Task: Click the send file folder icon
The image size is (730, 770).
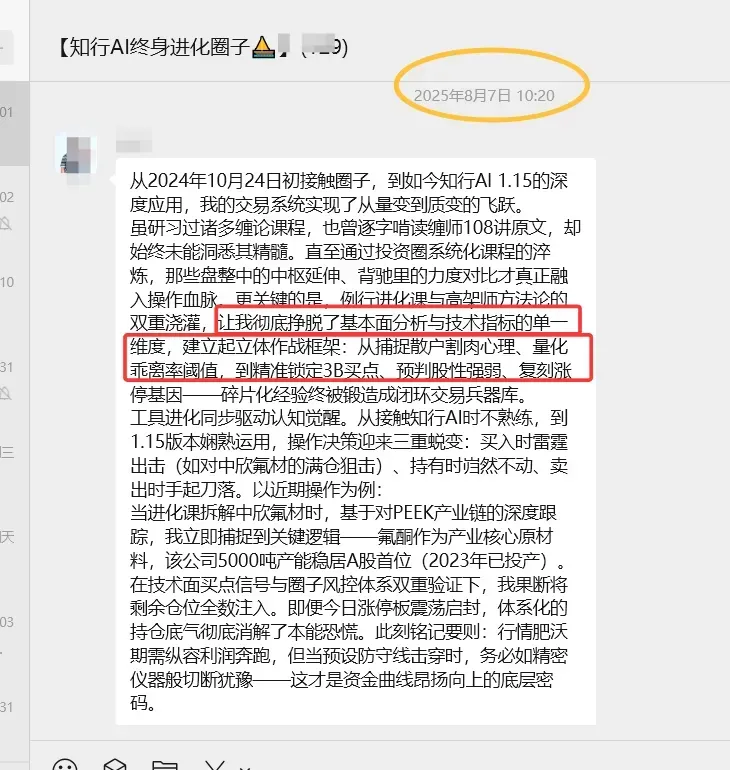Action: click(164, 766)
